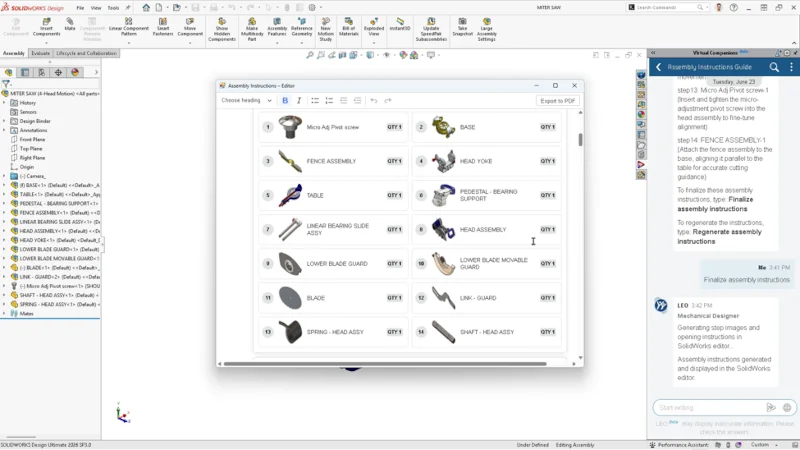Click send message icon in chat
The width and height of the screenshot is (800, 450).
(x=771, y=407)
